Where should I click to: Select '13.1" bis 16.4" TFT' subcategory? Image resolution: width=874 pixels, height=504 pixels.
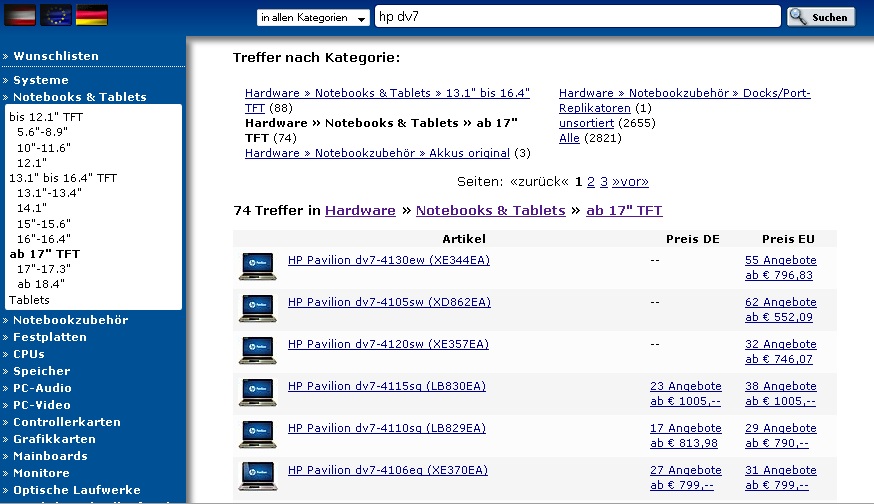(63, 178)
